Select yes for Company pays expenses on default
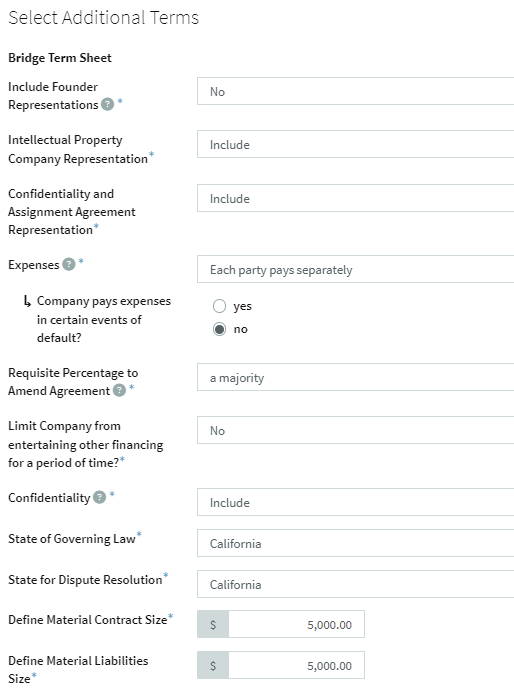Viewport: 514px width, 699px height. click(x=219, y=306)
